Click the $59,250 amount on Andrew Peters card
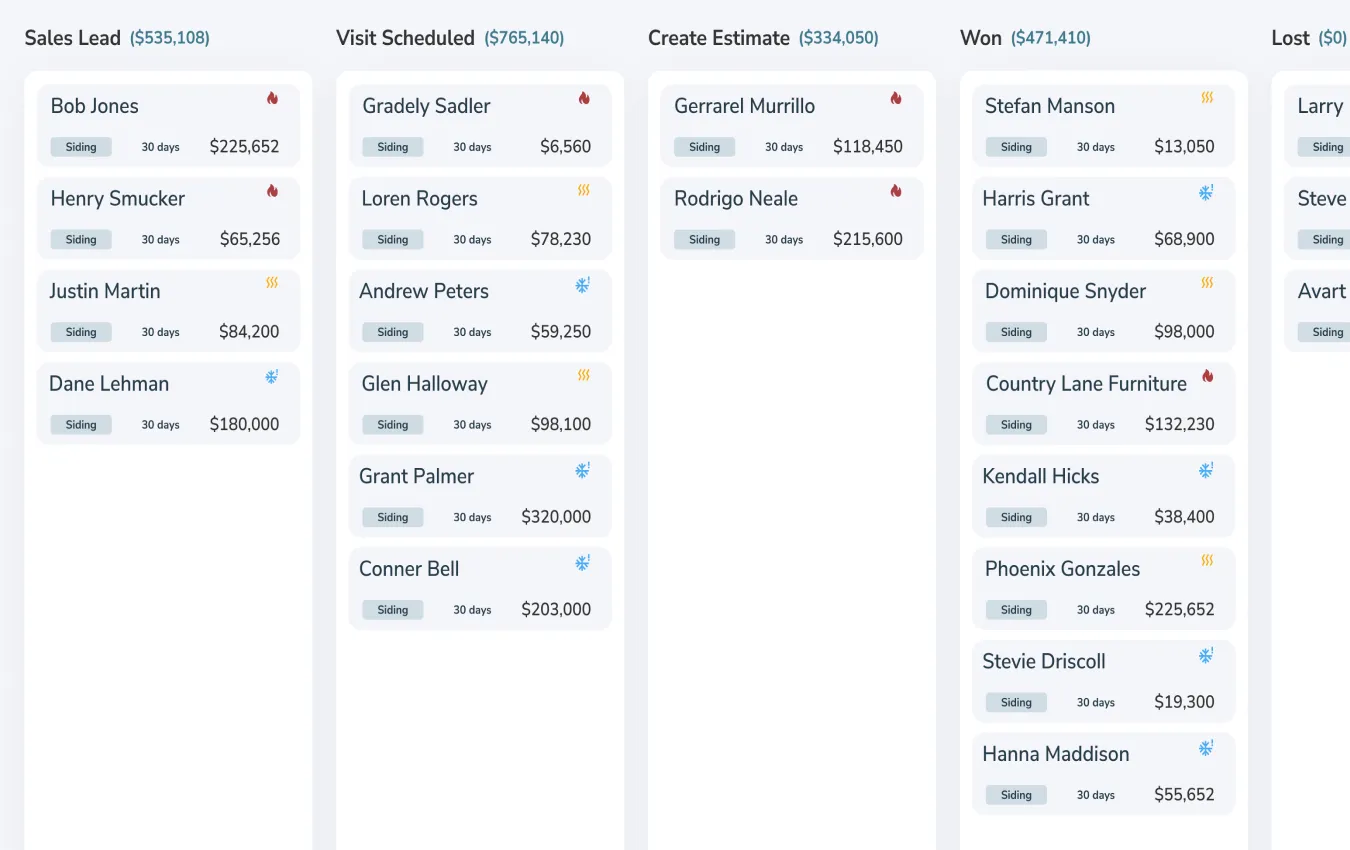 coord(560,332)
